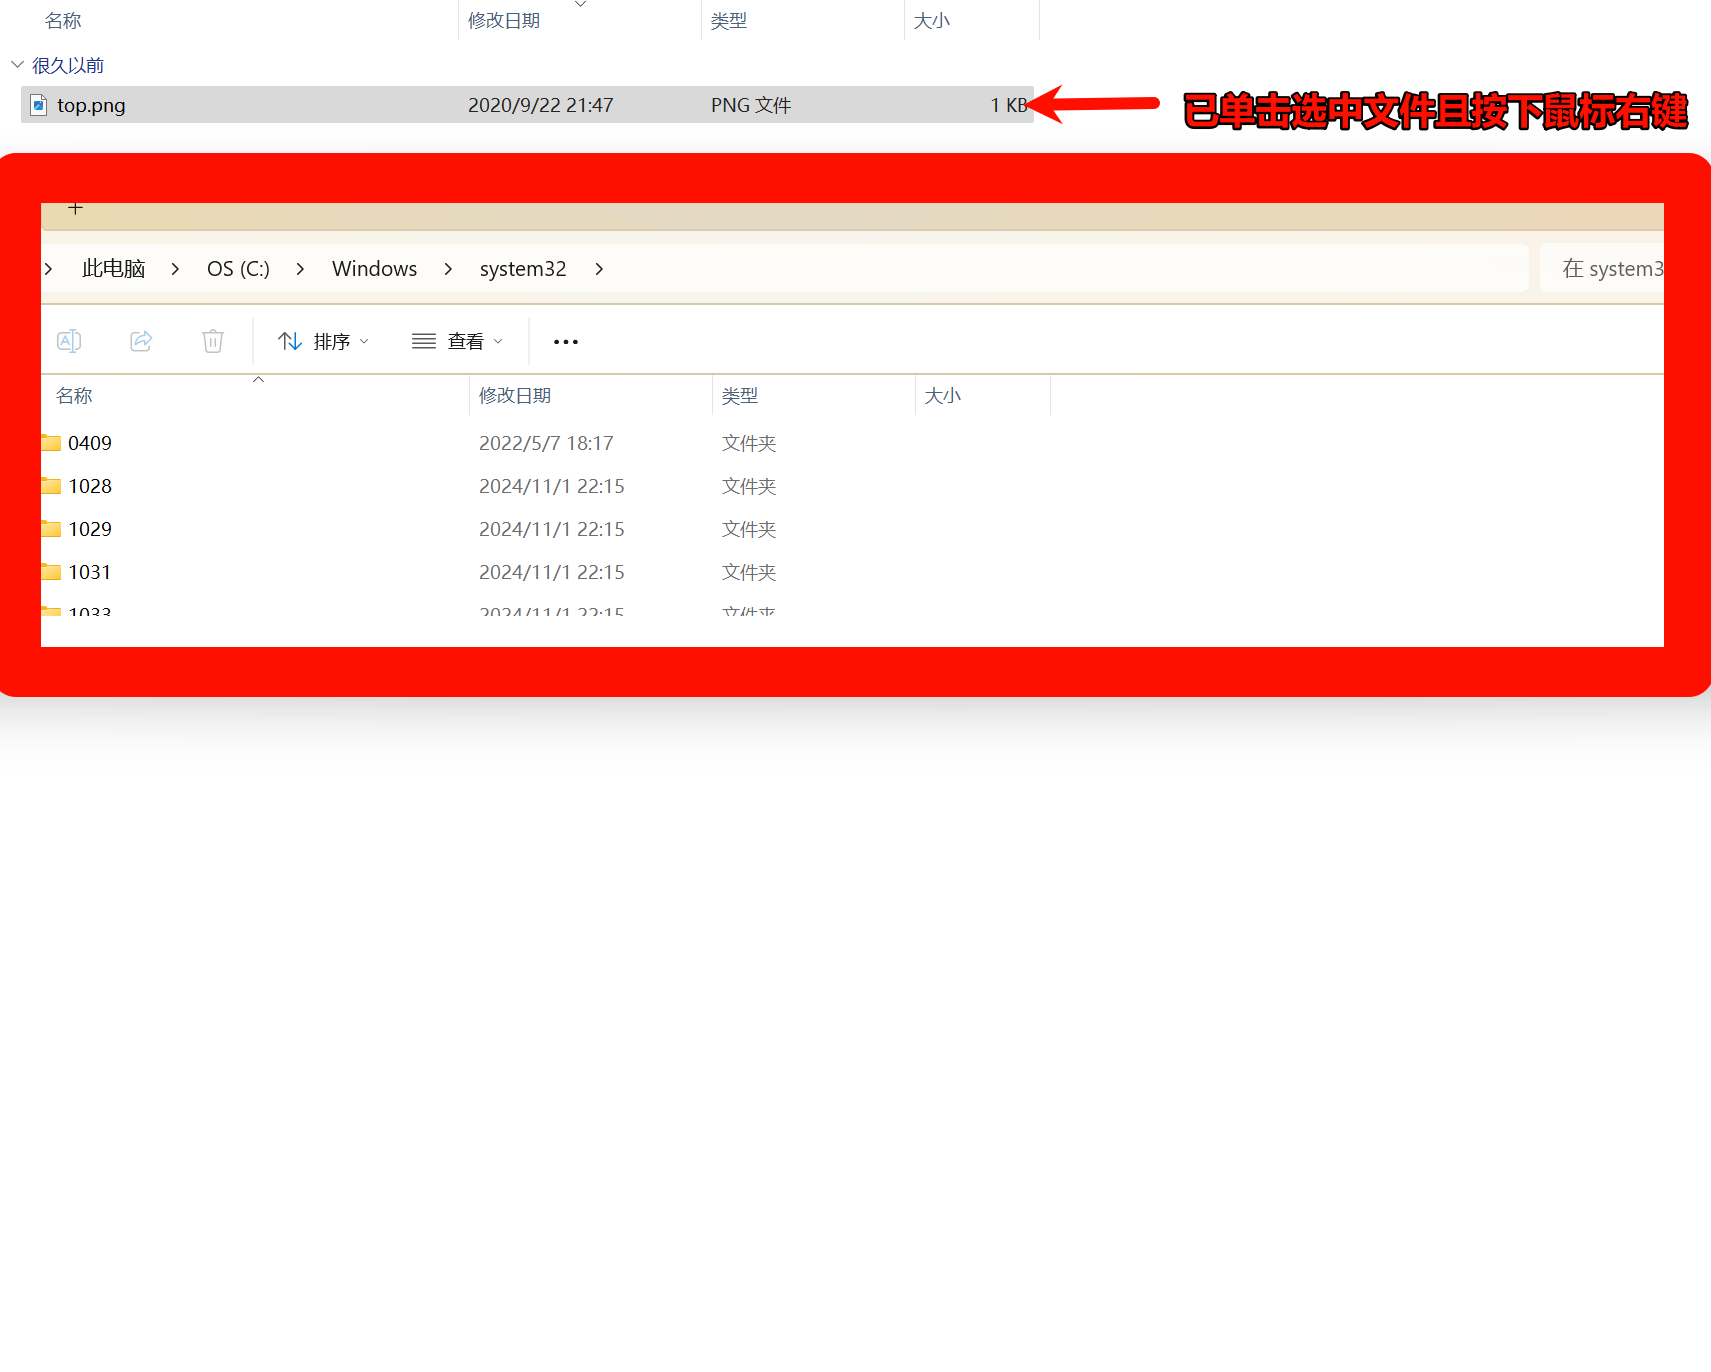Open the 排序 sort dropdown
The height and width of the screenshot is (1372, 1711).
pos(323,341)
